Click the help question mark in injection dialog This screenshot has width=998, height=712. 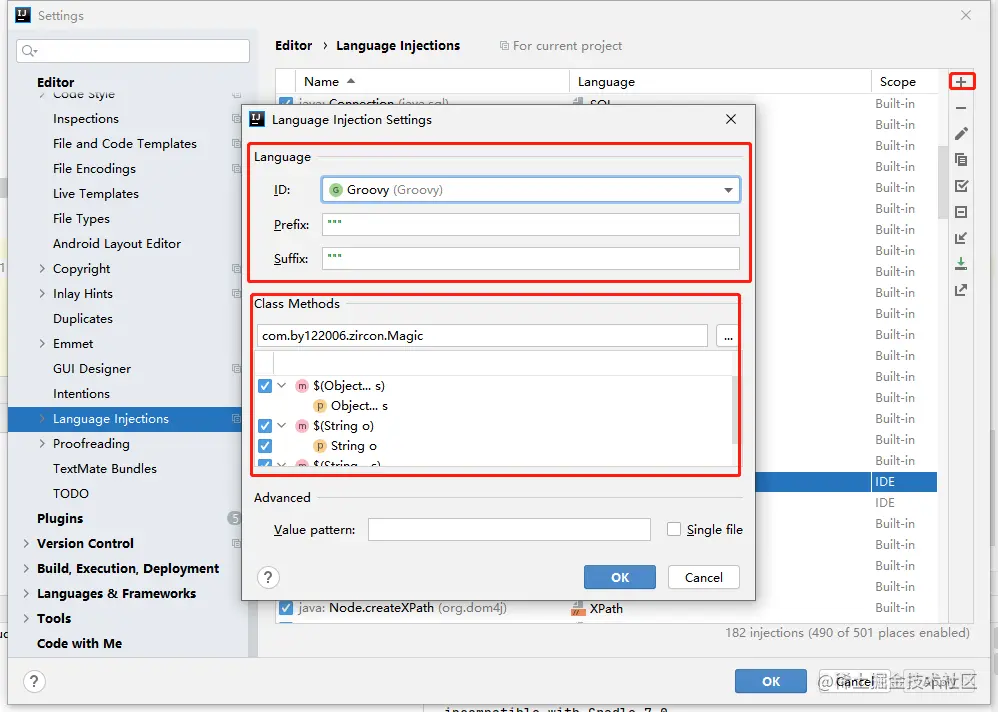268,577
